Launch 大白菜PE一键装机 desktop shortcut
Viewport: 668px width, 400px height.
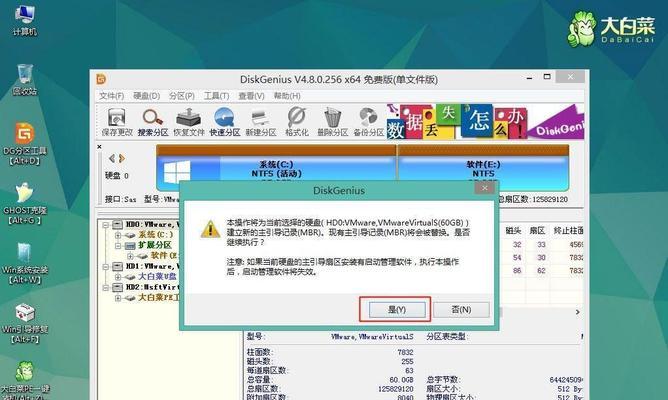click(x=25, y=379)
